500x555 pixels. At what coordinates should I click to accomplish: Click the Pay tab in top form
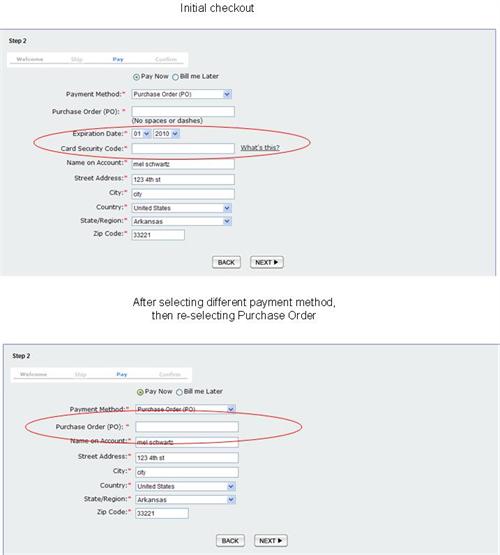point(118,59)
